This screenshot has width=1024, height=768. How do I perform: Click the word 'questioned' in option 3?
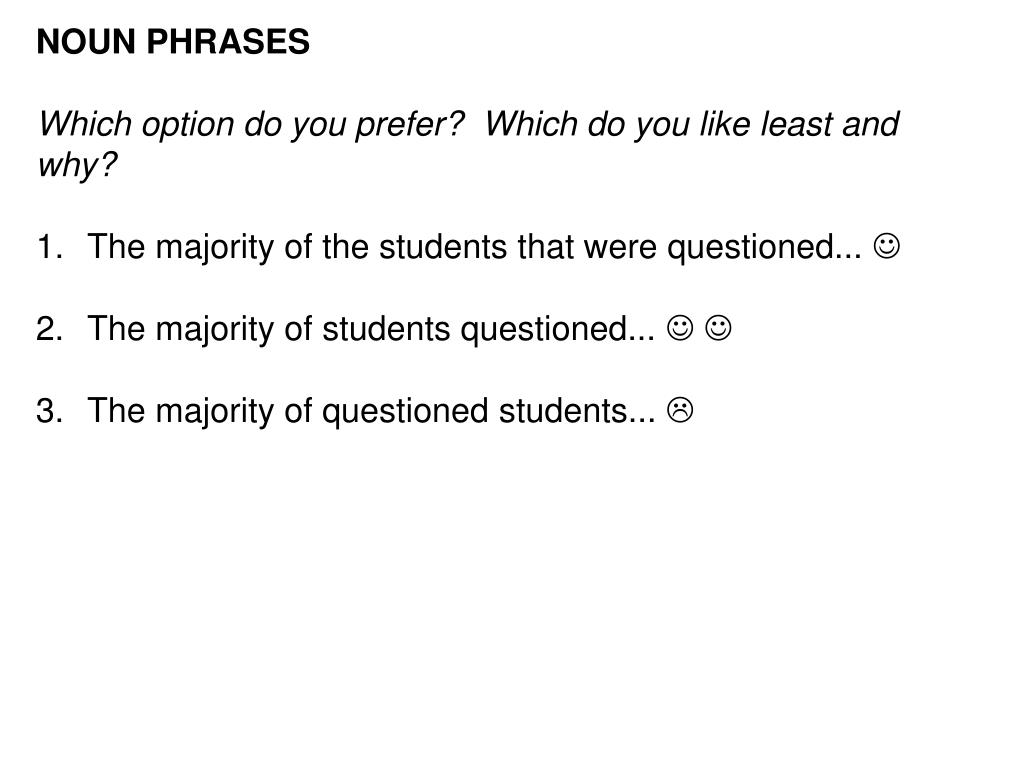click(x=405, y=412)
